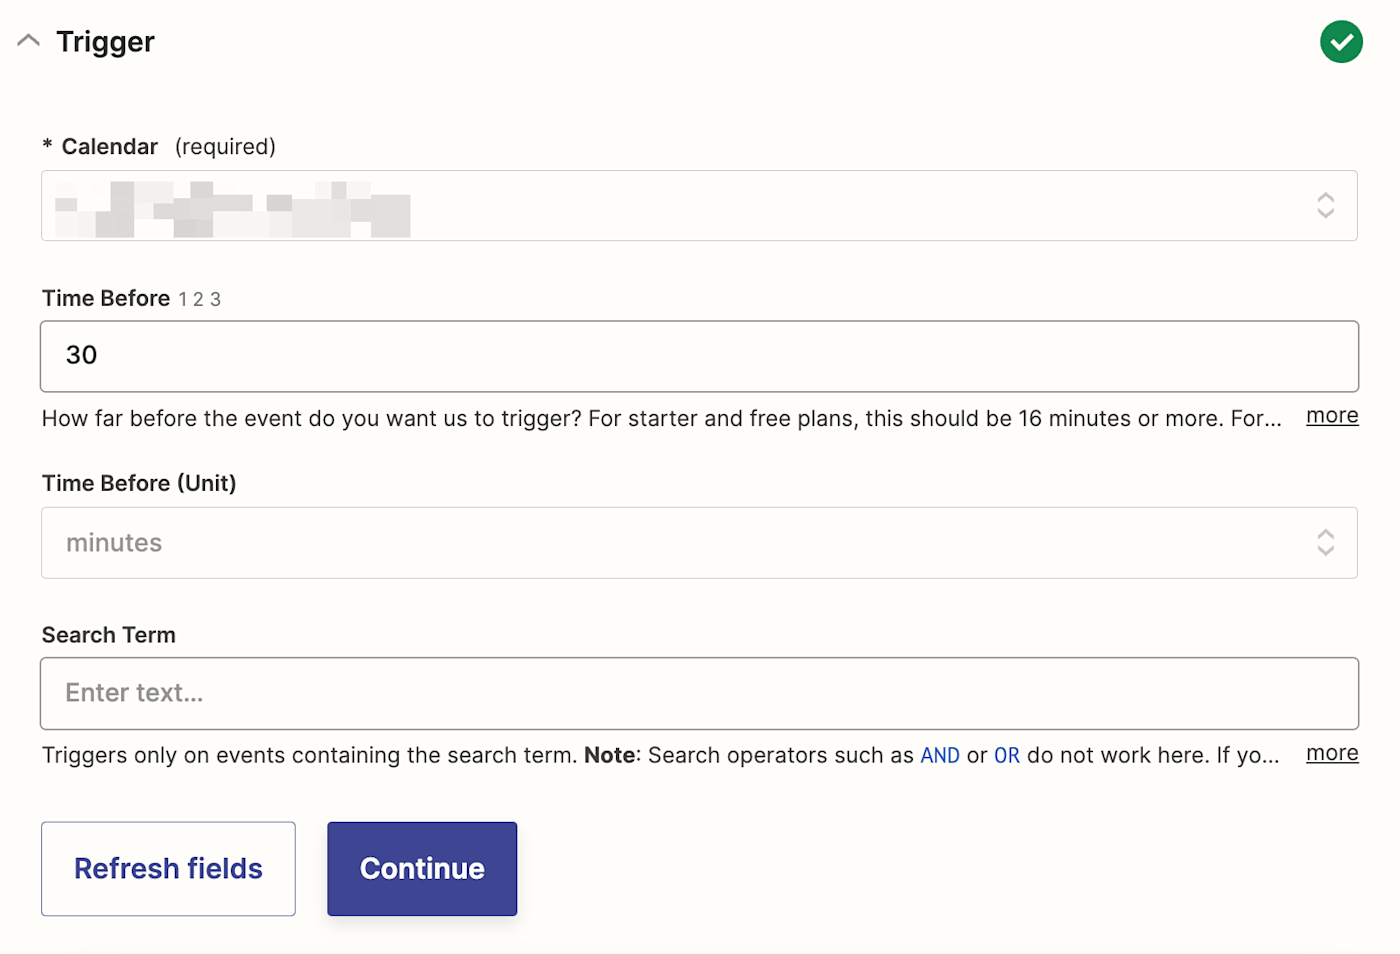The height and width of the screenshot is (954, 1400).
Task: Click the green checkmark status icon
Action: point(1341,42)
